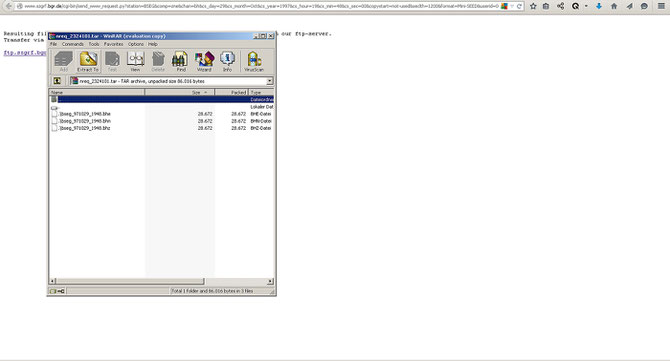670x361 pixels.
Task: Open the Commands menu
Action: click(73, 44)
